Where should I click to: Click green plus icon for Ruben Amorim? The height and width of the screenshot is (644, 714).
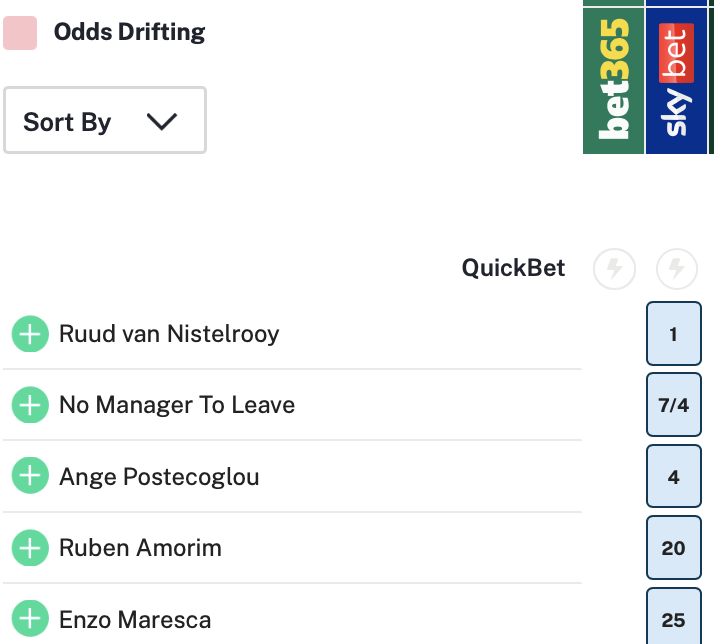[x=30, y=548]
